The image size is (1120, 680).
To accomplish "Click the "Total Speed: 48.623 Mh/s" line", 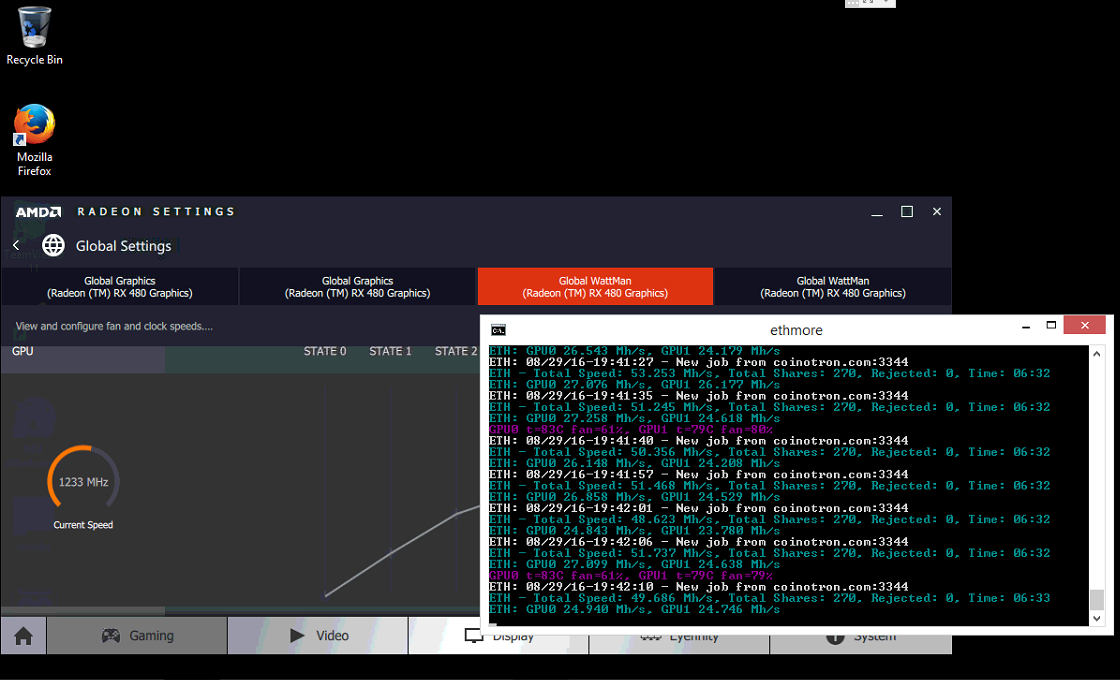I will [x=769, y=519].
